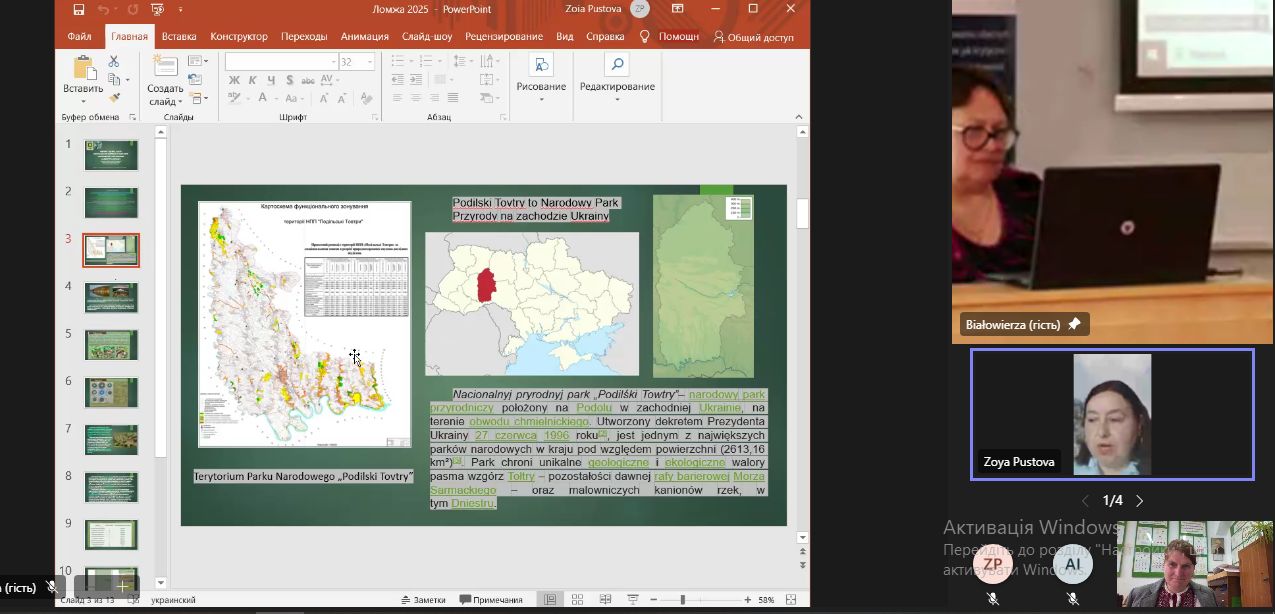Screen dimensions: 1275x614
Task: Open the font size dropdown showing 32
Action: [370, 62]
